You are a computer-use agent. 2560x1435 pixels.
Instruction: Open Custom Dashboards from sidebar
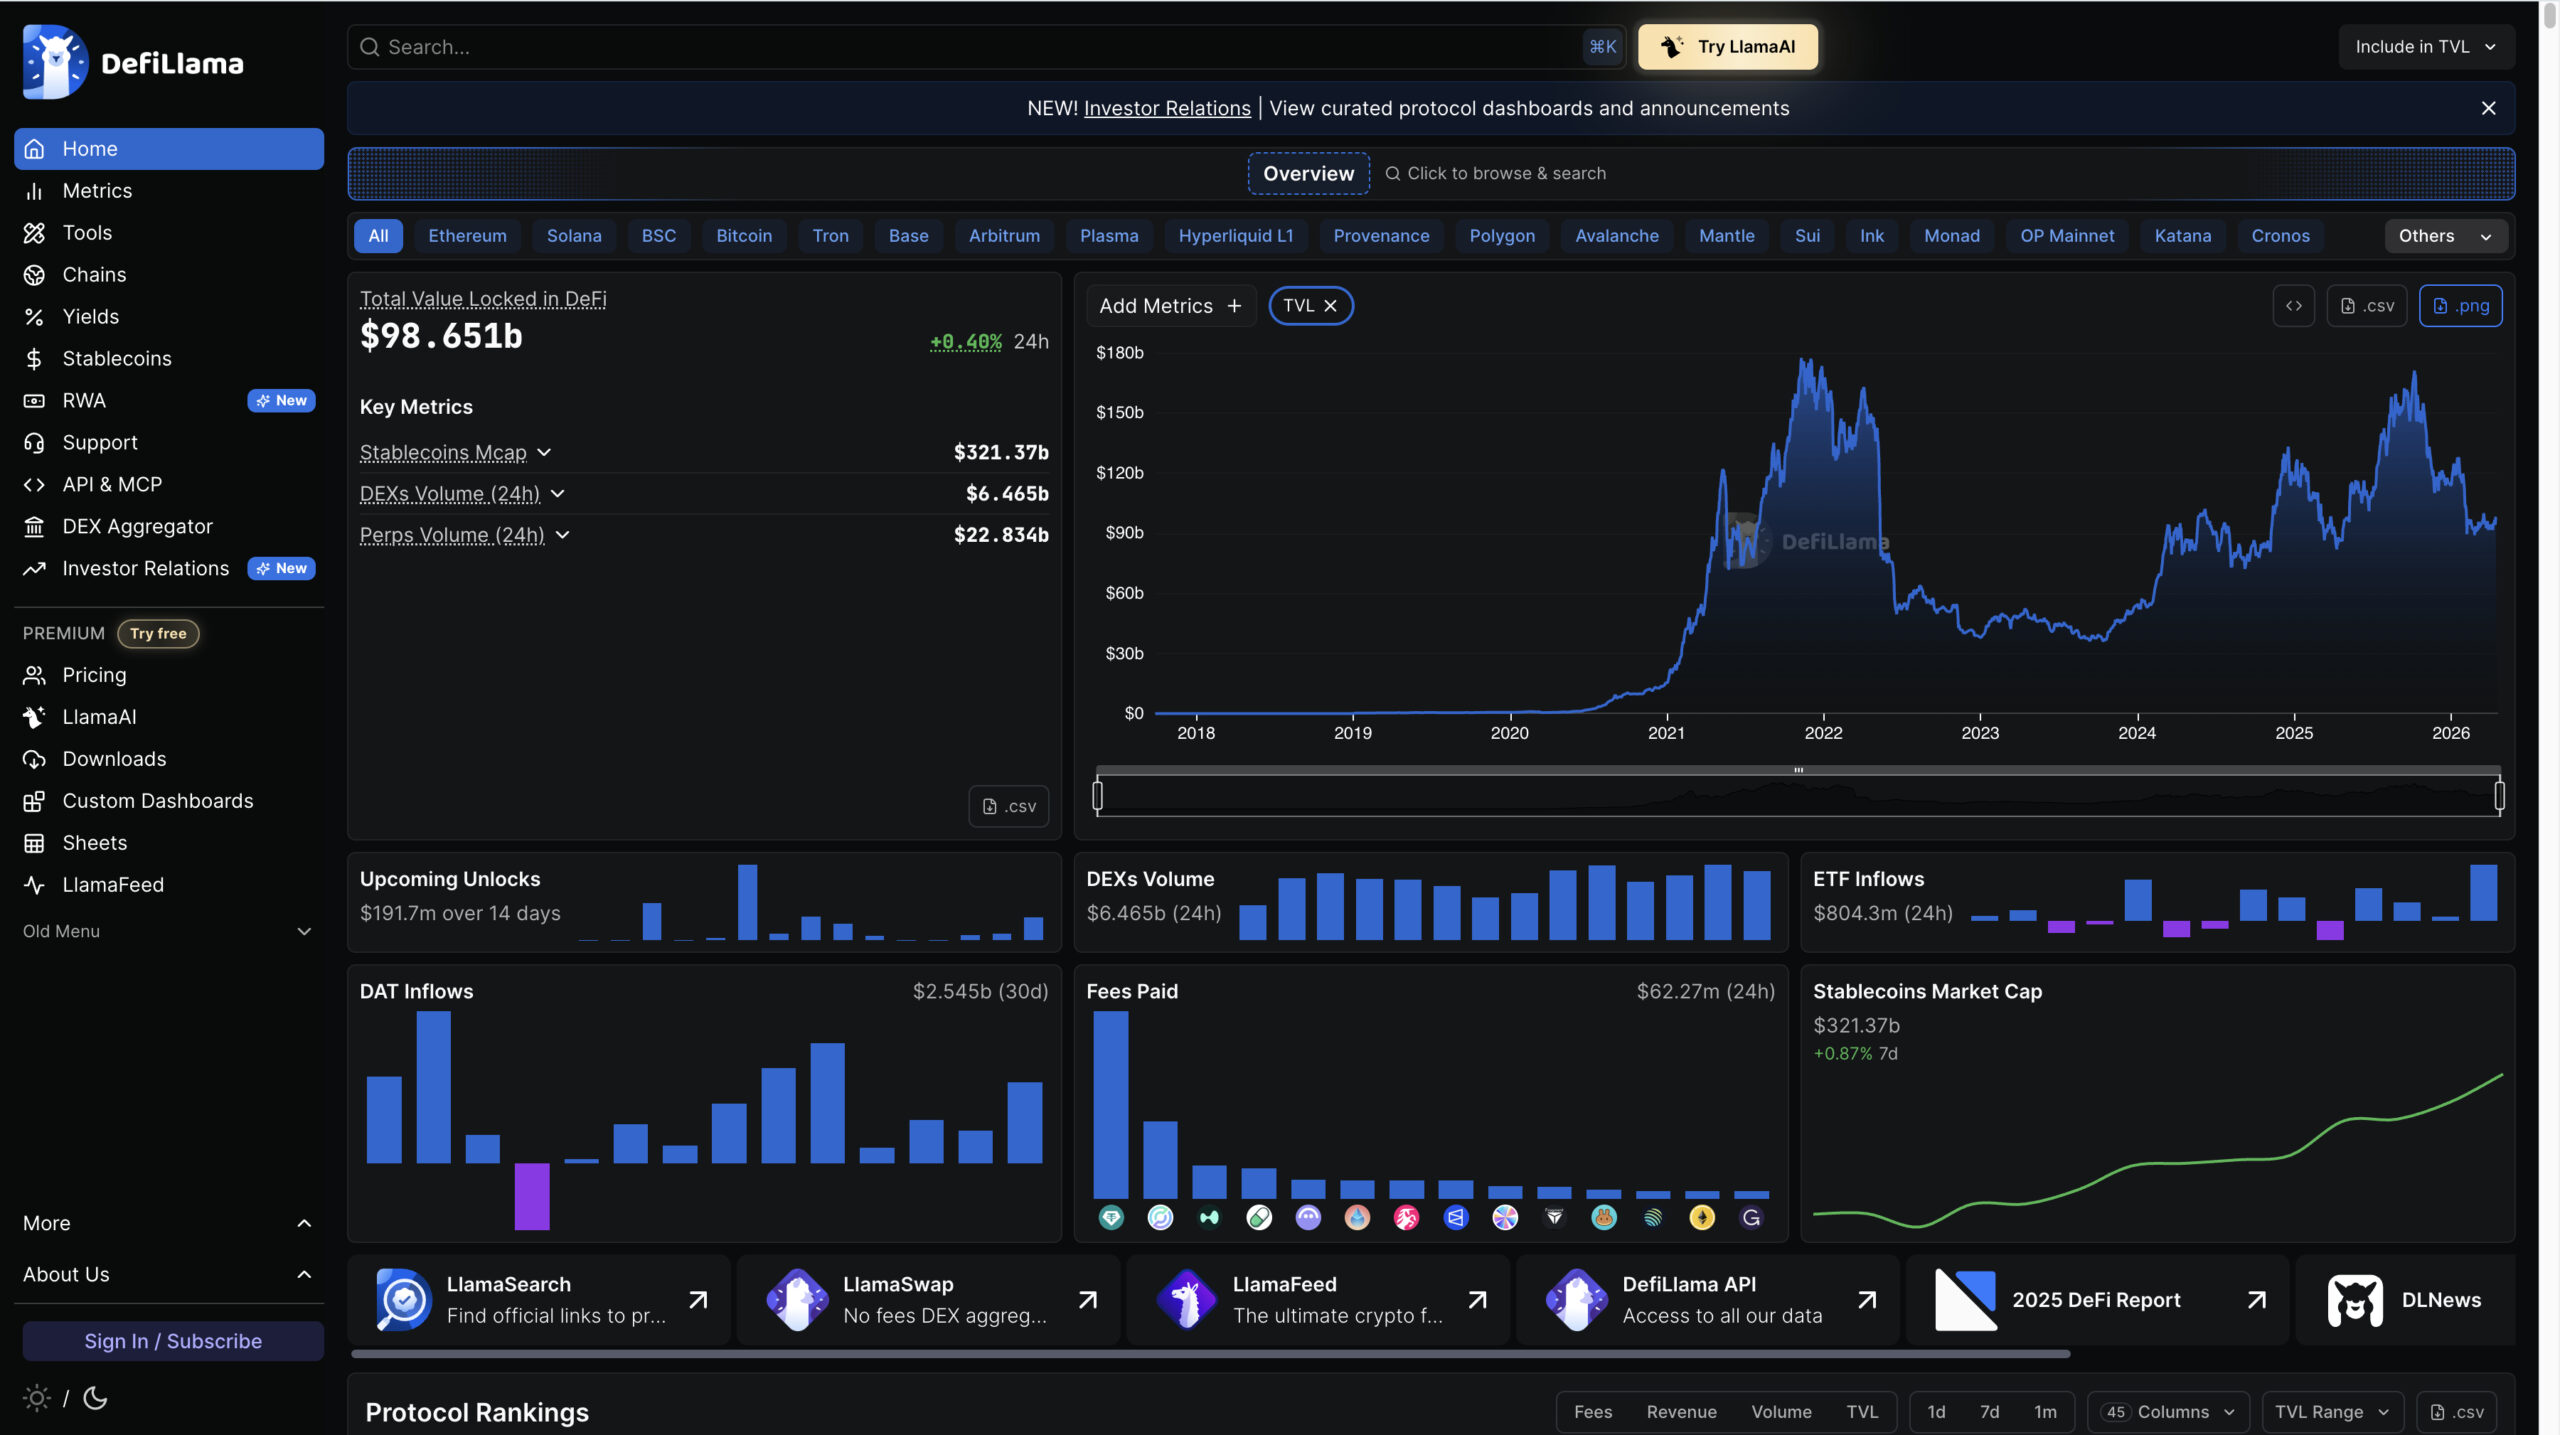tap(168, 801)
